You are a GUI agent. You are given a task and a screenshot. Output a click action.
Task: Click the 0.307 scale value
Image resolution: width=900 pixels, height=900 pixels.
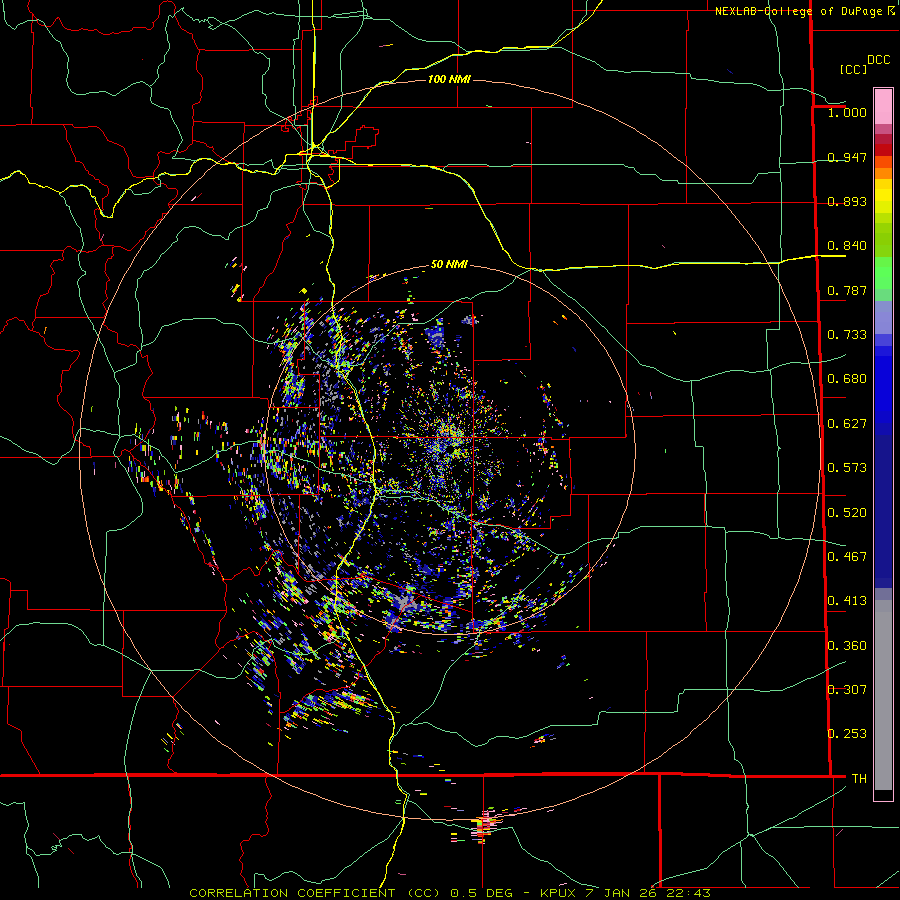847,690
